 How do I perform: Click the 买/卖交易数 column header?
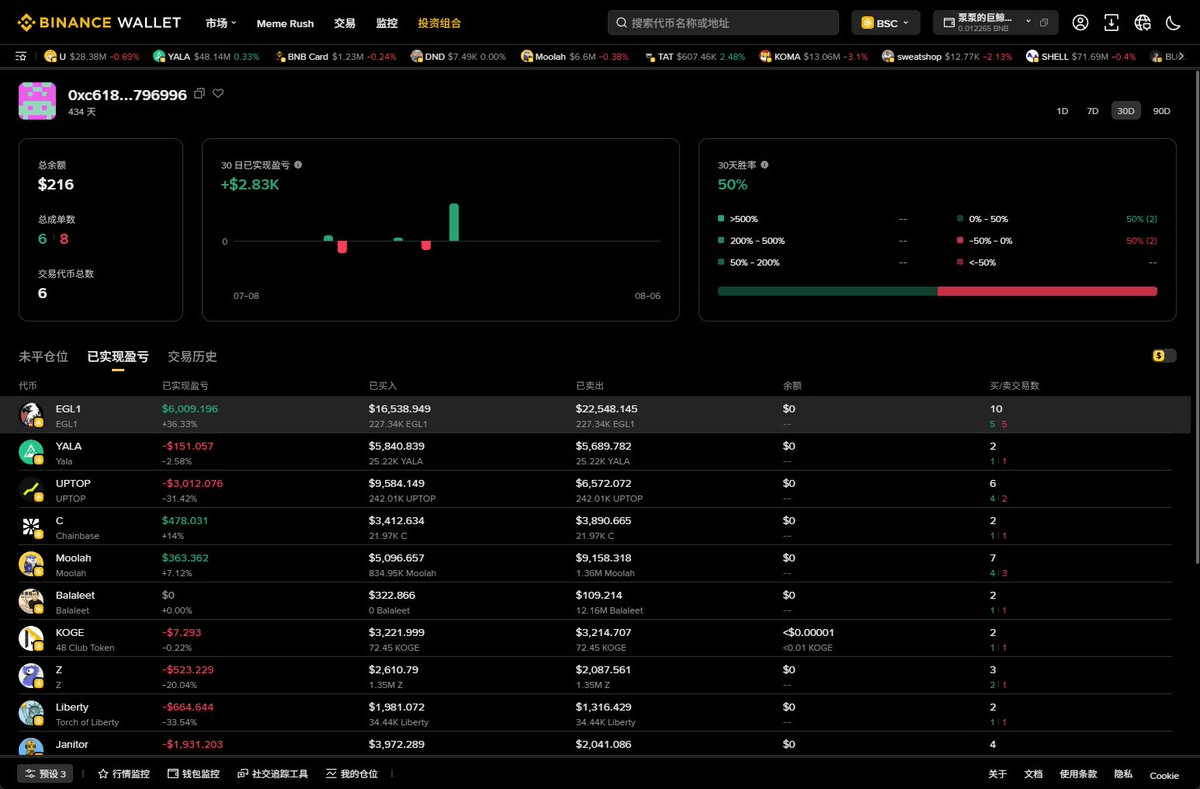coord(1014,385)
